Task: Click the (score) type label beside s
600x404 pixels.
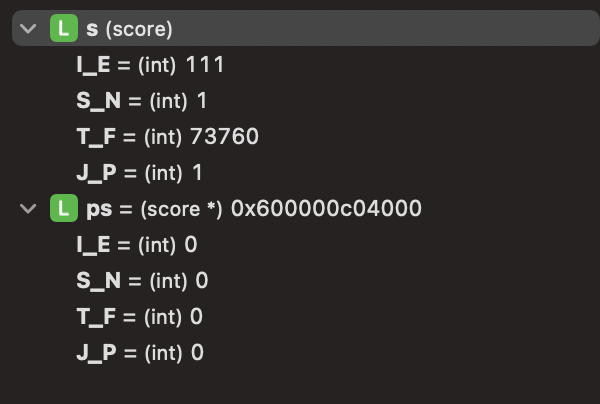Action: tap(139, 29)
